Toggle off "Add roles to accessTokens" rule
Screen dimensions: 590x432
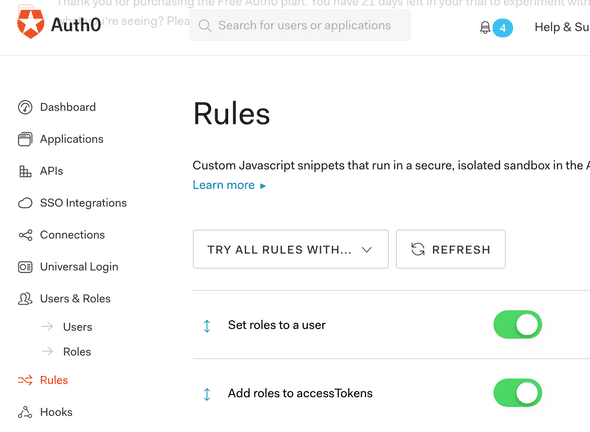coord(517,393)
